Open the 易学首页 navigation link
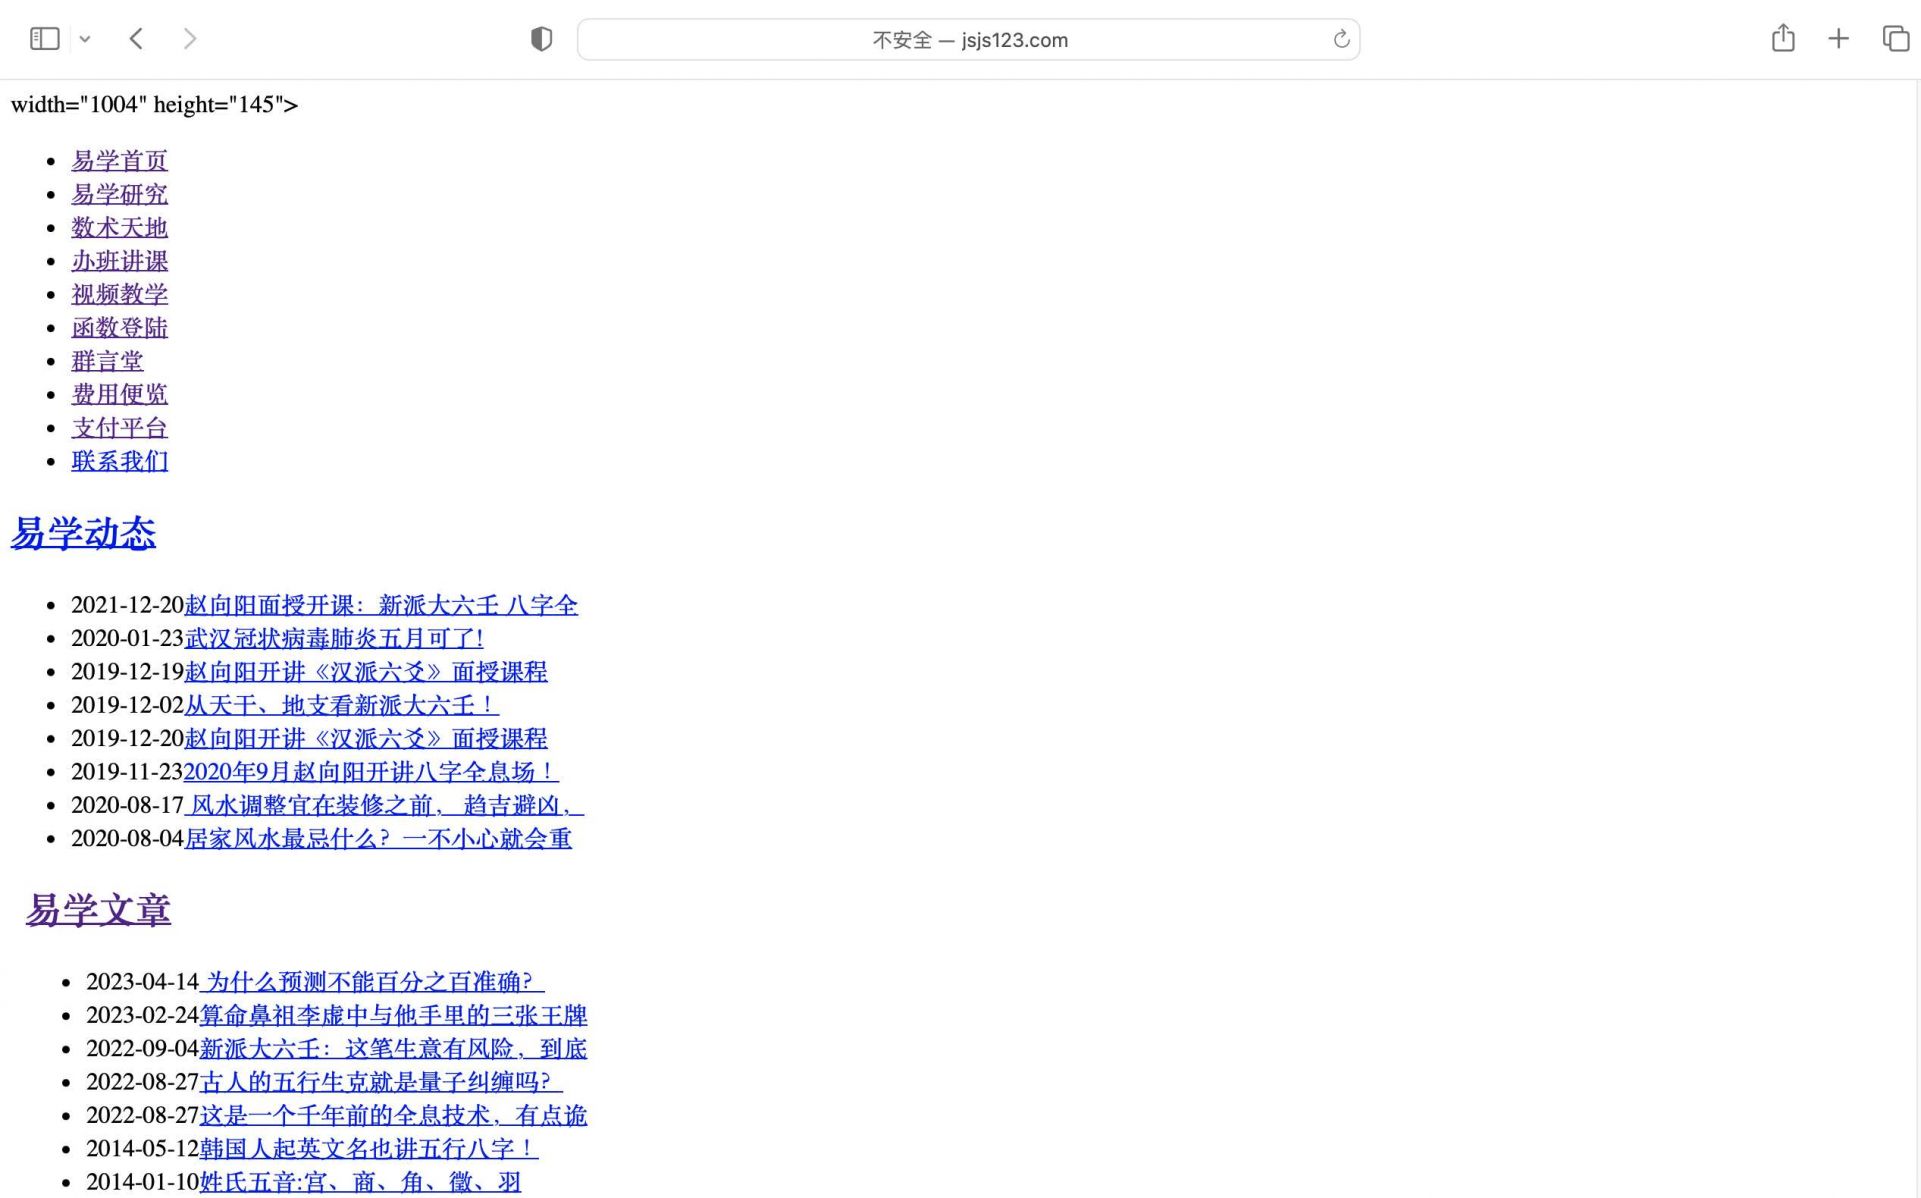Screen dimensions: 1921x1198 119,161
